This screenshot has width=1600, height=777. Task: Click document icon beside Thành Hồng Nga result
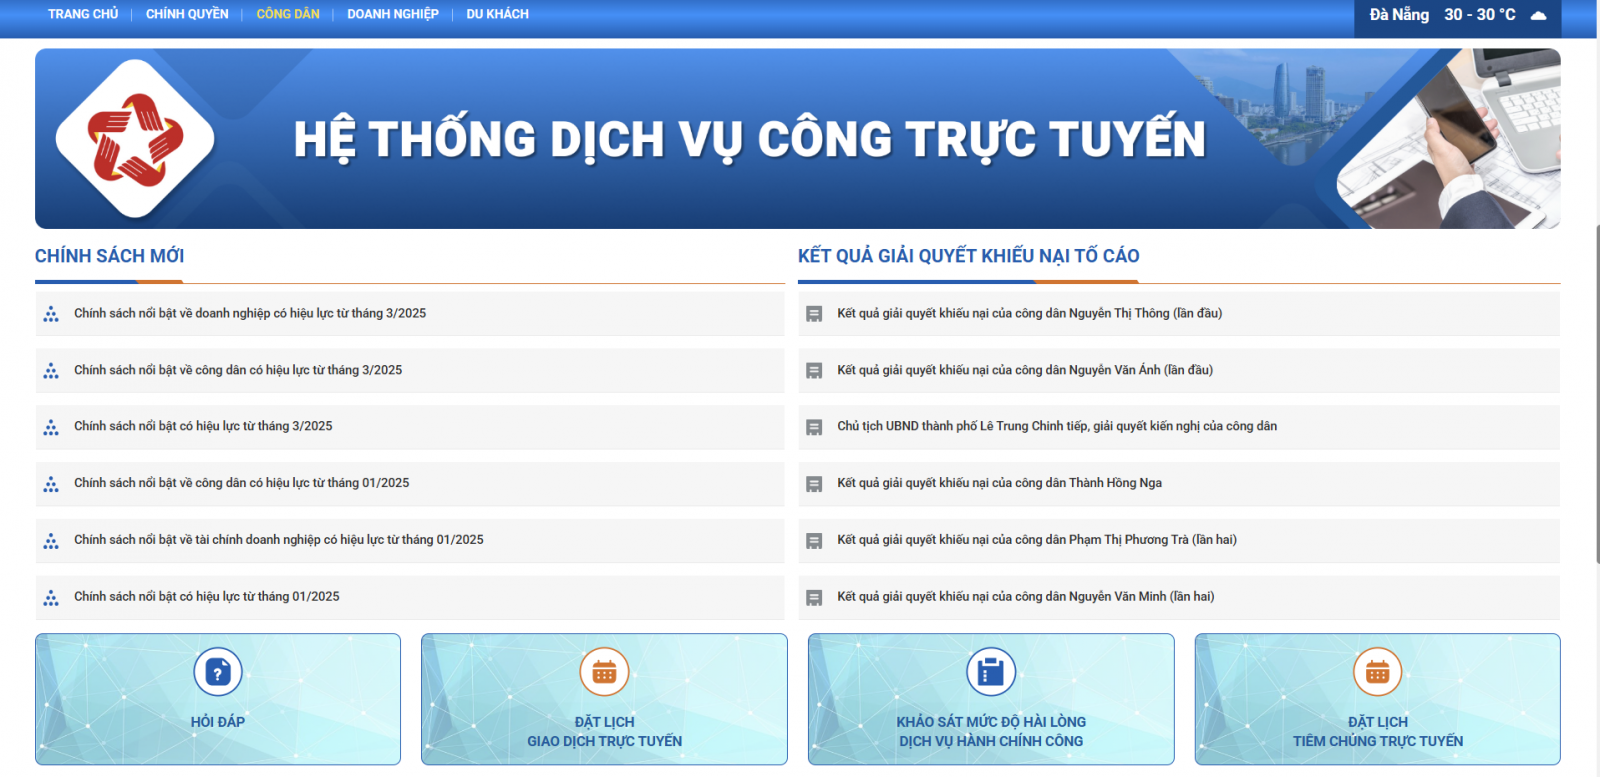point(814,484)
